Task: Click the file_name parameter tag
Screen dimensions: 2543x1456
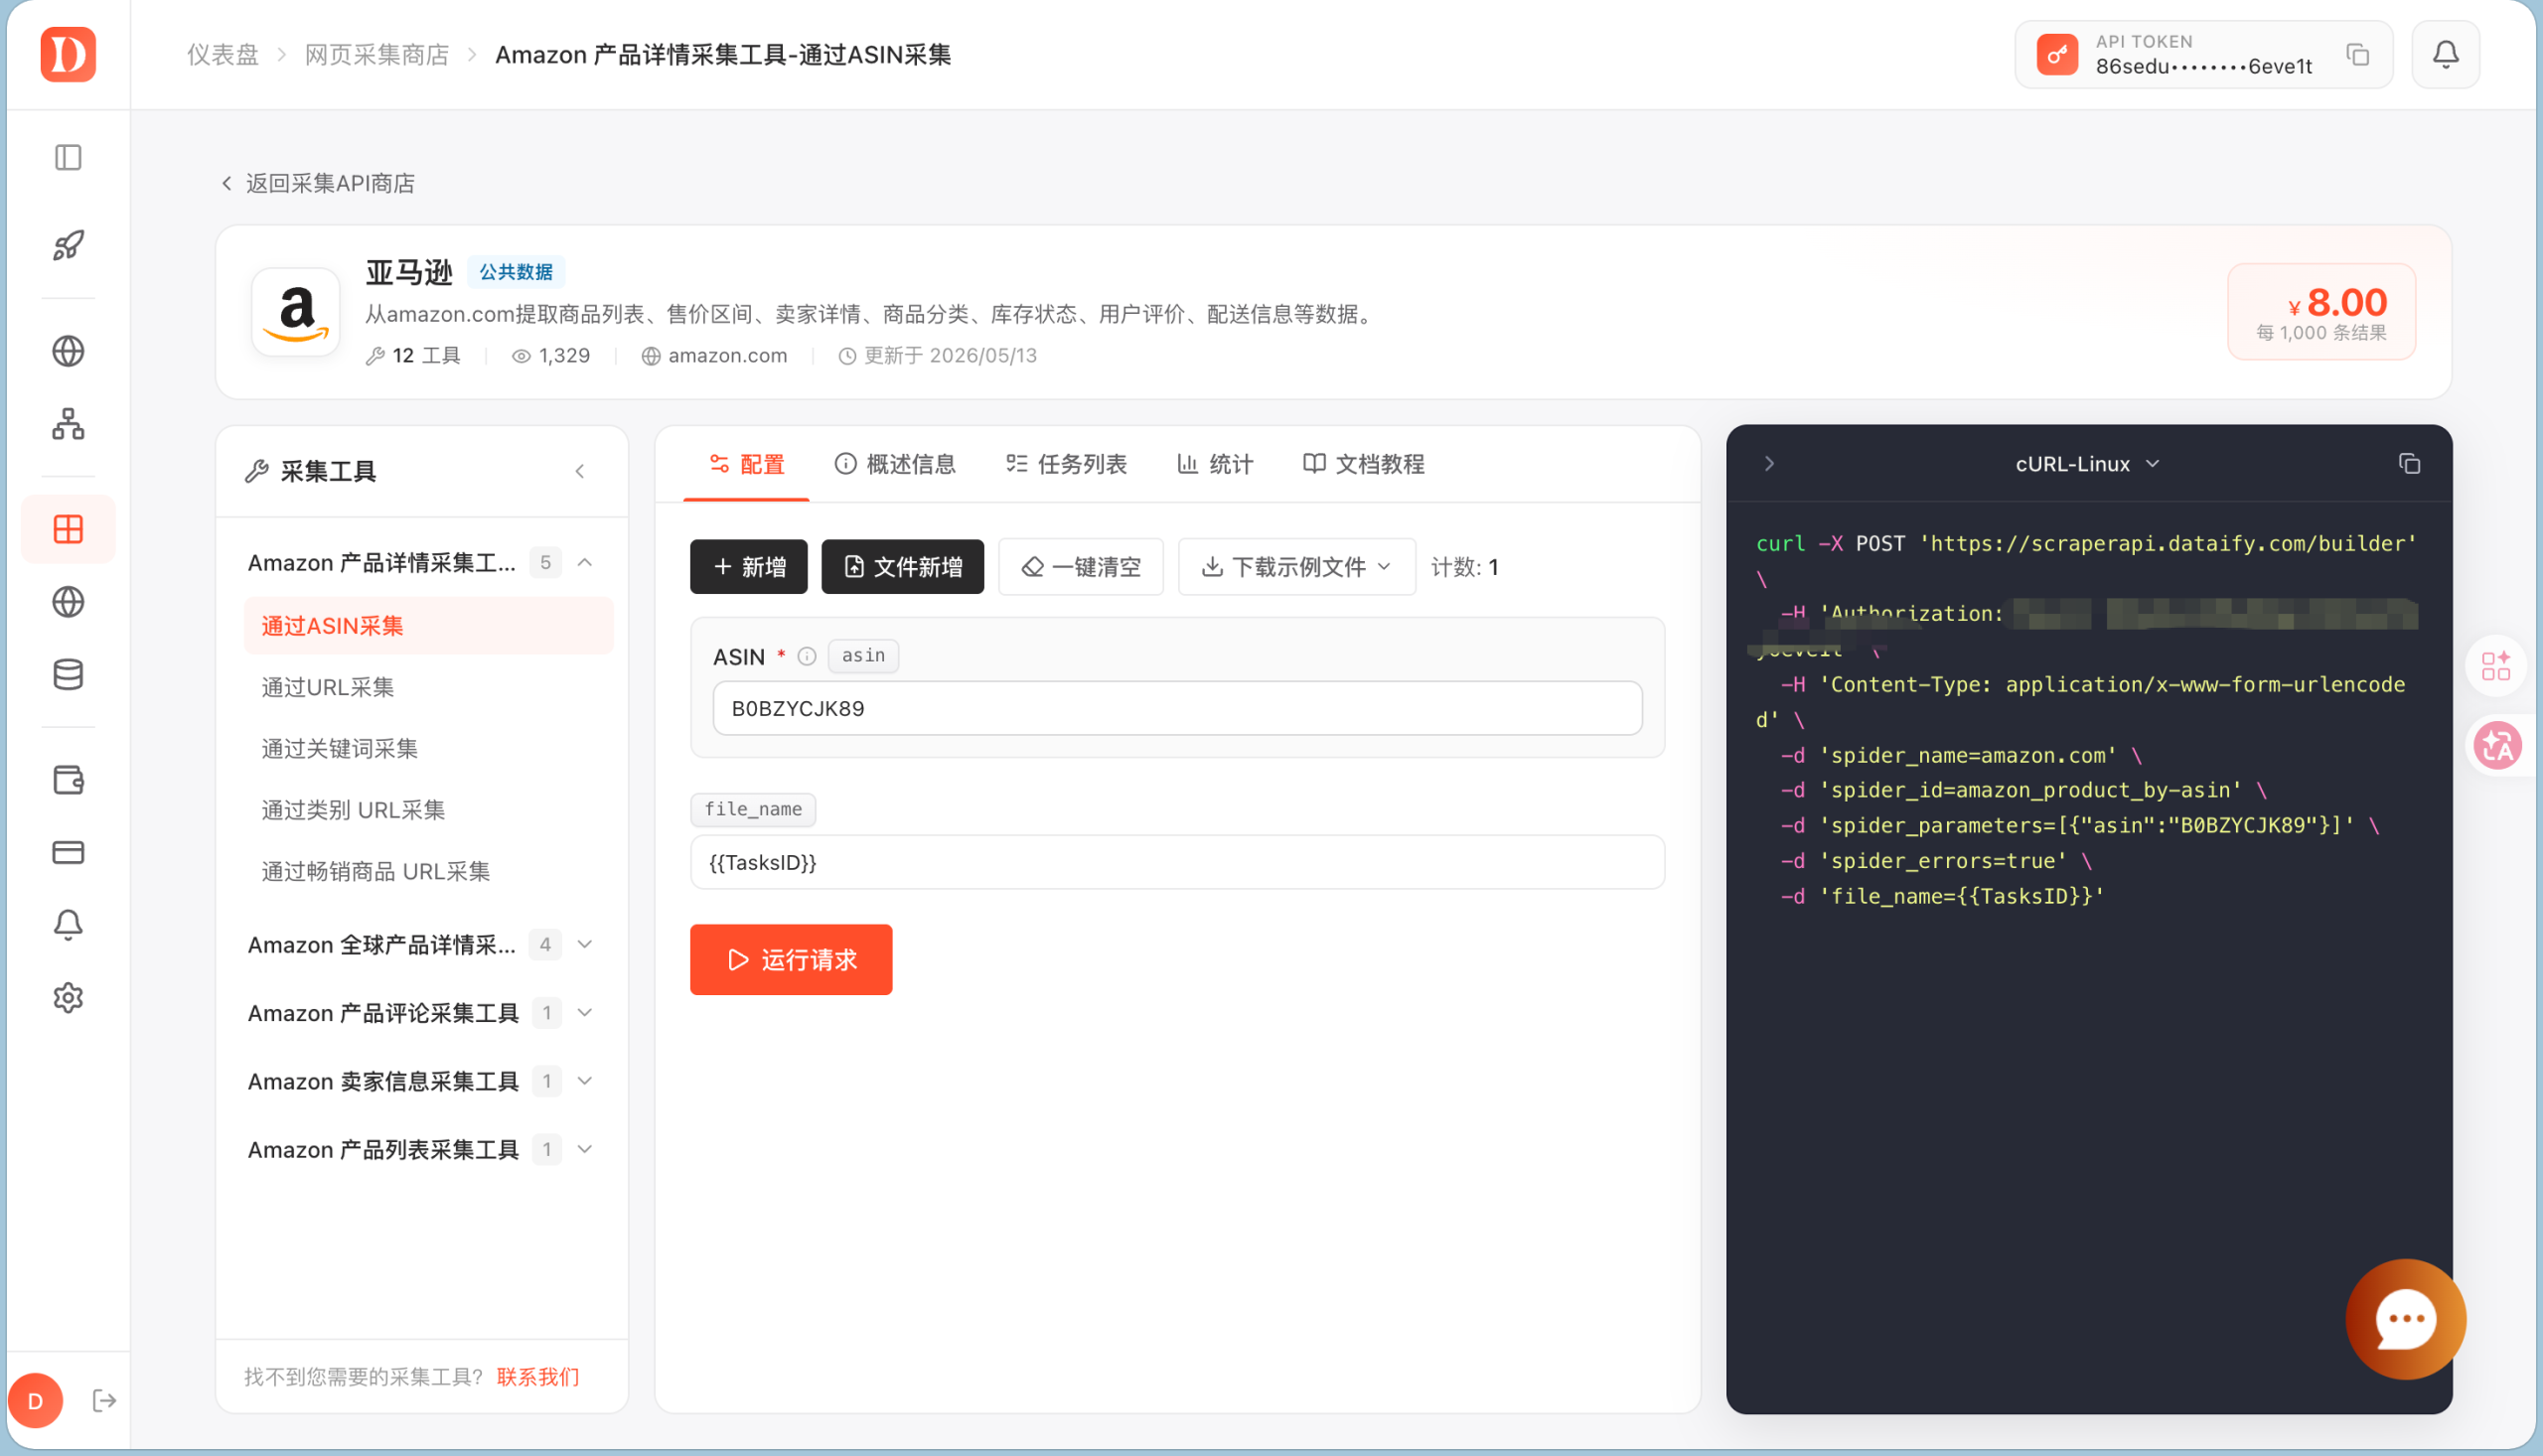Action: pyautogui.click(x=753, y=810)
